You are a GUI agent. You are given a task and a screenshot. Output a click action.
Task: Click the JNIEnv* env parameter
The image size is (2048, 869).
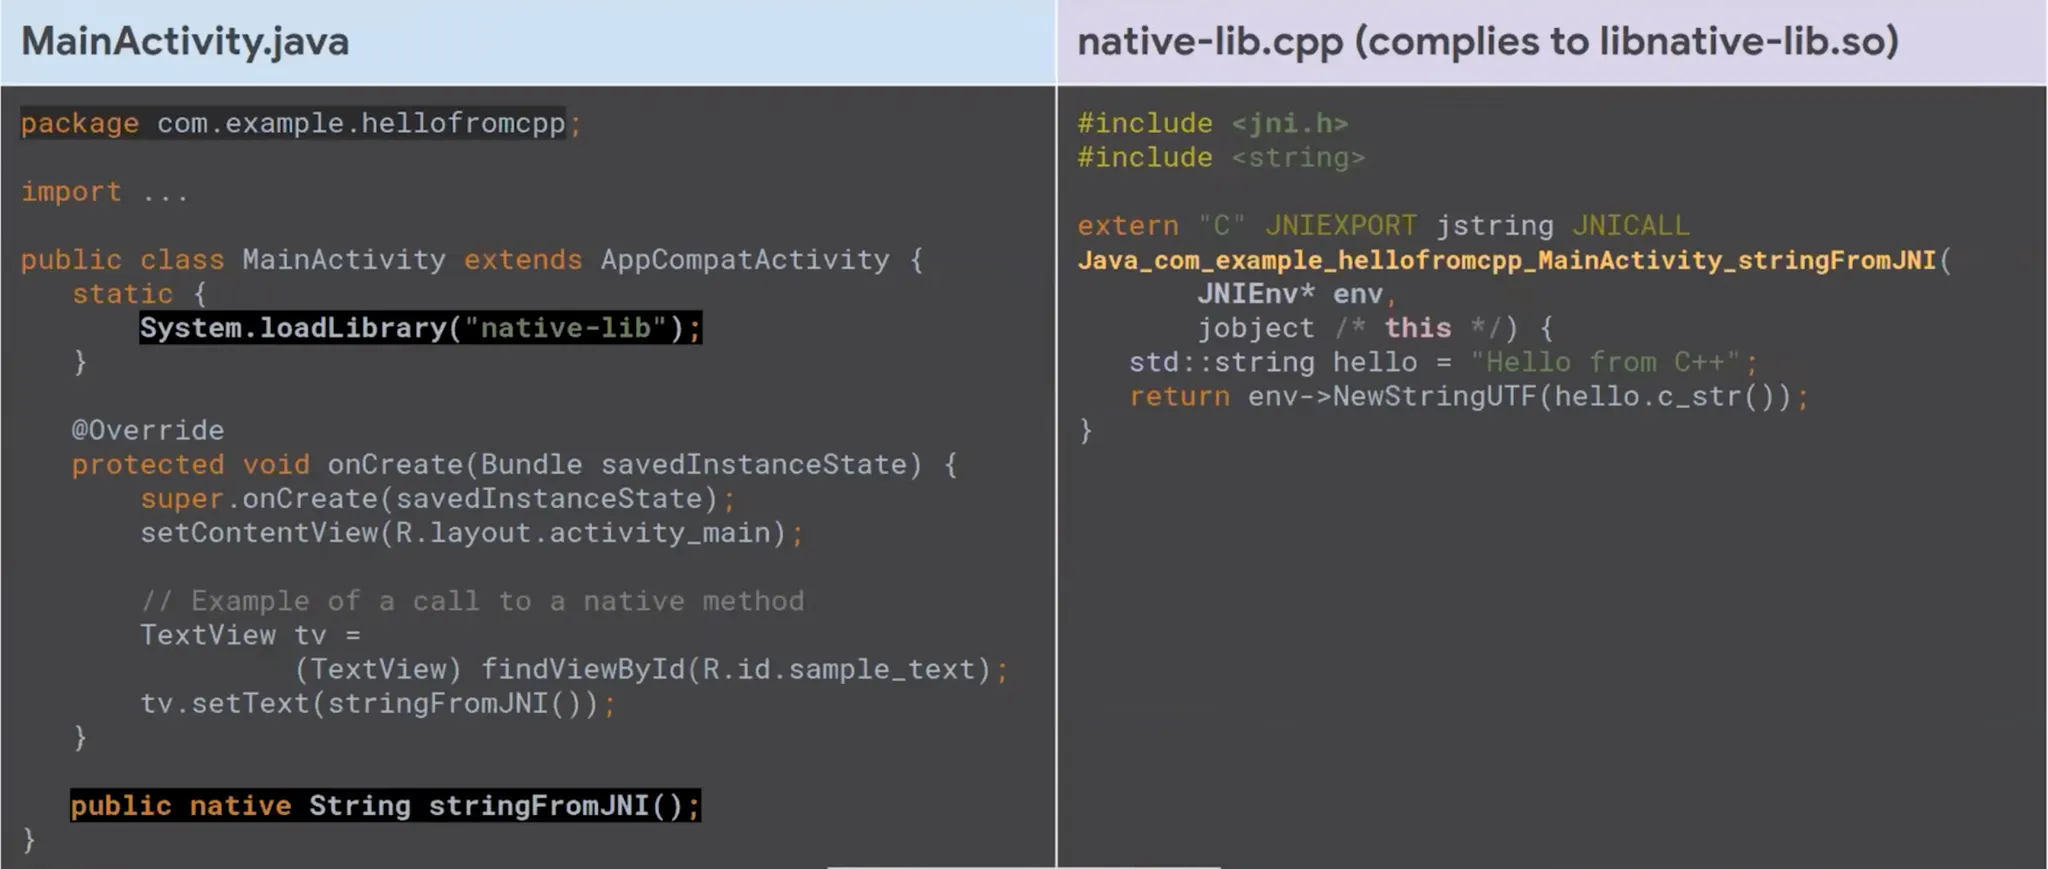1290,295
